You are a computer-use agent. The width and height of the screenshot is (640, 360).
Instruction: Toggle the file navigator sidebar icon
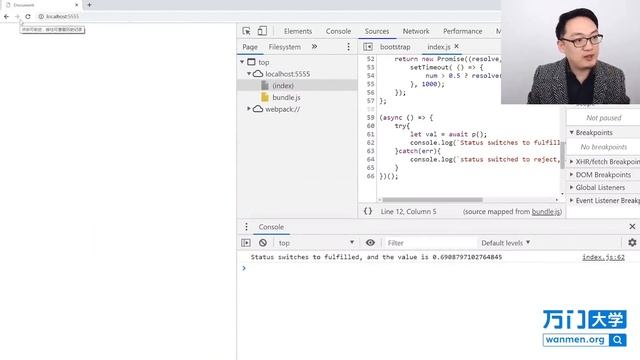(368, 47)
